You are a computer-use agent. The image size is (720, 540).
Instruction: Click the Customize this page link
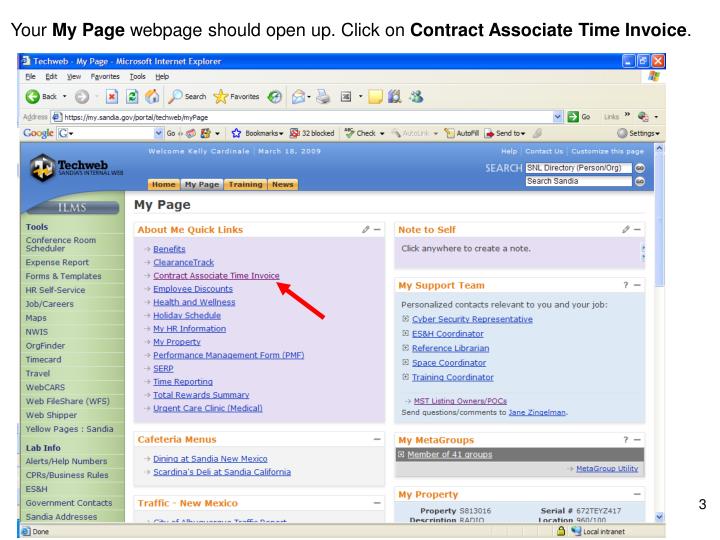(x=608, y=151)
